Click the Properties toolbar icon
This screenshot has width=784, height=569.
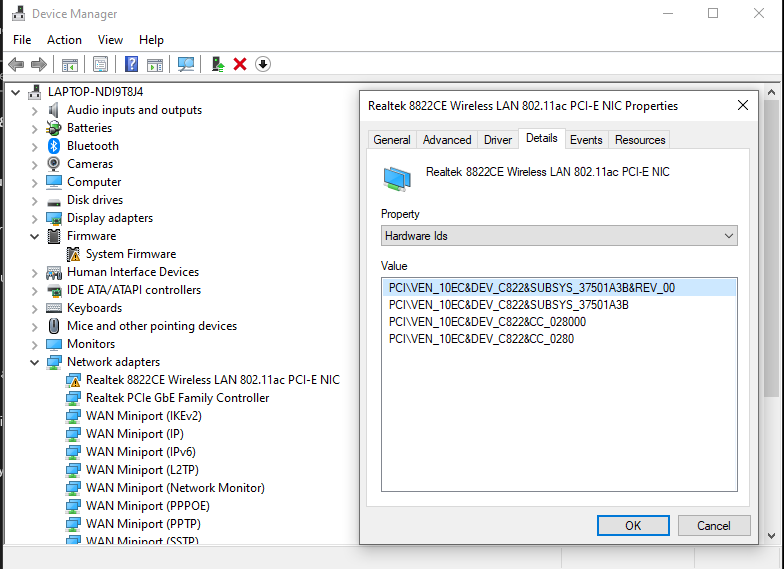(x=100, y=64)
